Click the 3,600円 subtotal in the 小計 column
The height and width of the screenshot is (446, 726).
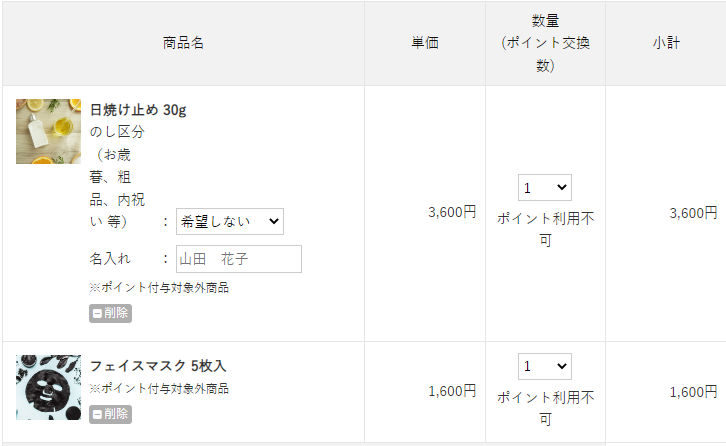tap(693, 212)
